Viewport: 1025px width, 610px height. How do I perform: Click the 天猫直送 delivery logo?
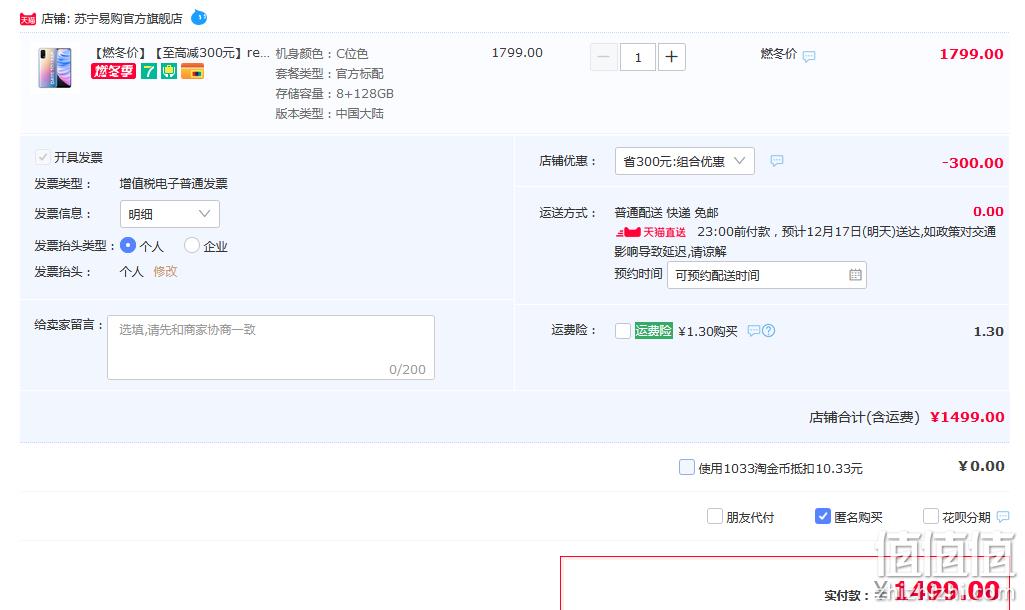point(650,232)
